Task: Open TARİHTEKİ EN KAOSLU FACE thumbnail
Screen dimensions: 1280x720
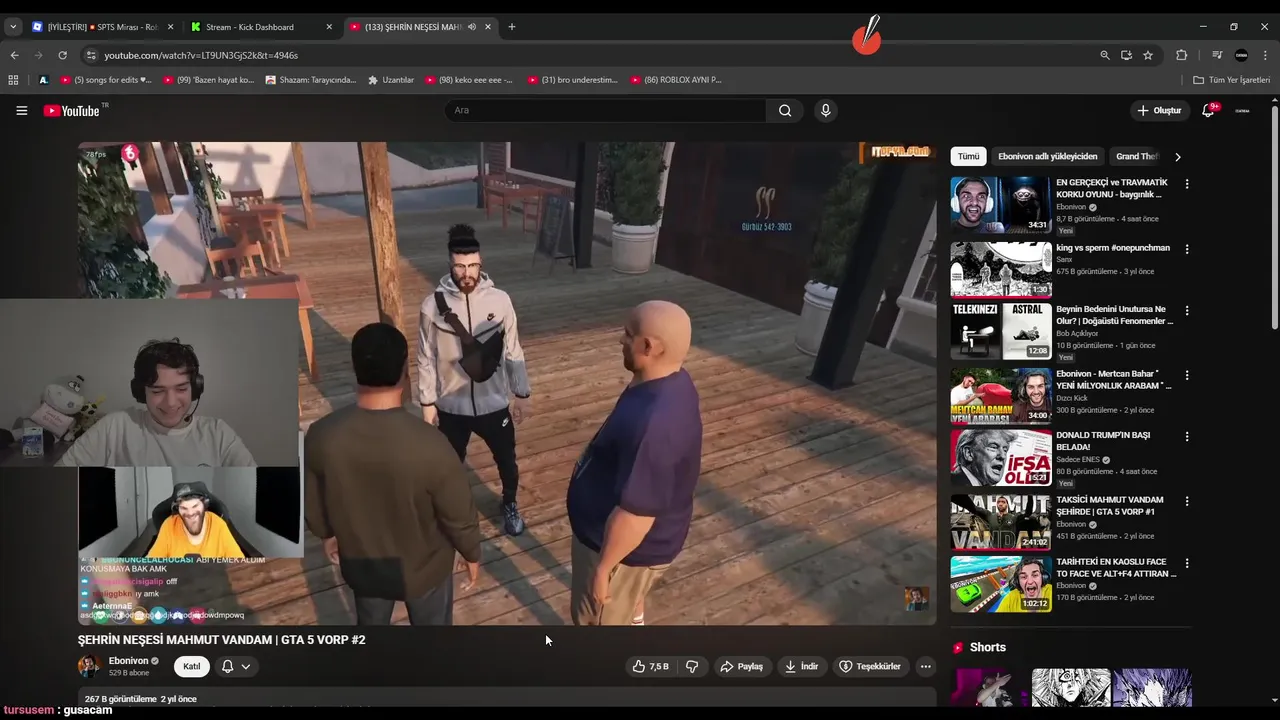Action: [x=1000, y=583]
